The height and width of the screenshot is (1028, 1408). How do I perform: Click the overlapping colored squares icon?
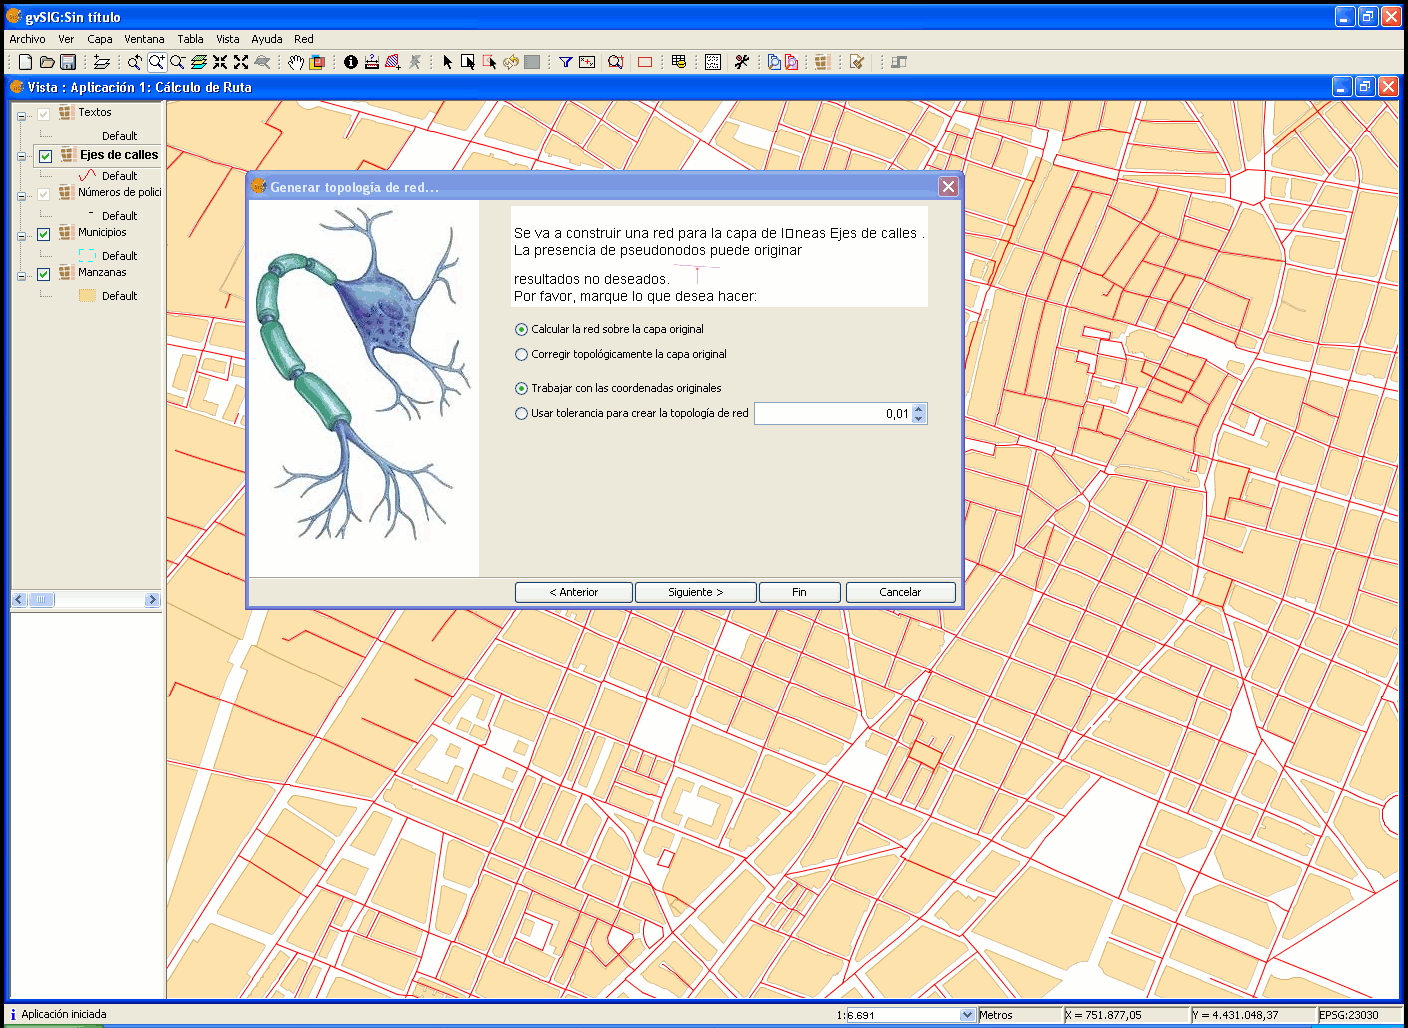pos(317,62)
